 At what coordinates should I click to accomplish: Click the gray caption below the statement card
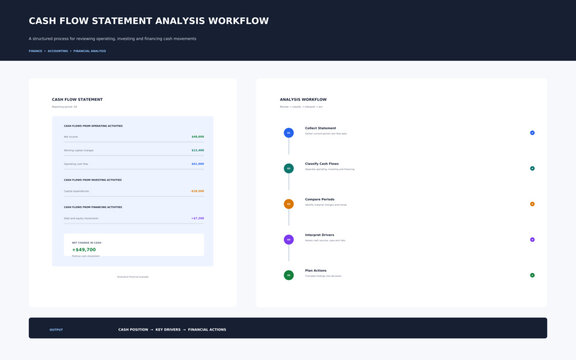(x=133, y=277)
